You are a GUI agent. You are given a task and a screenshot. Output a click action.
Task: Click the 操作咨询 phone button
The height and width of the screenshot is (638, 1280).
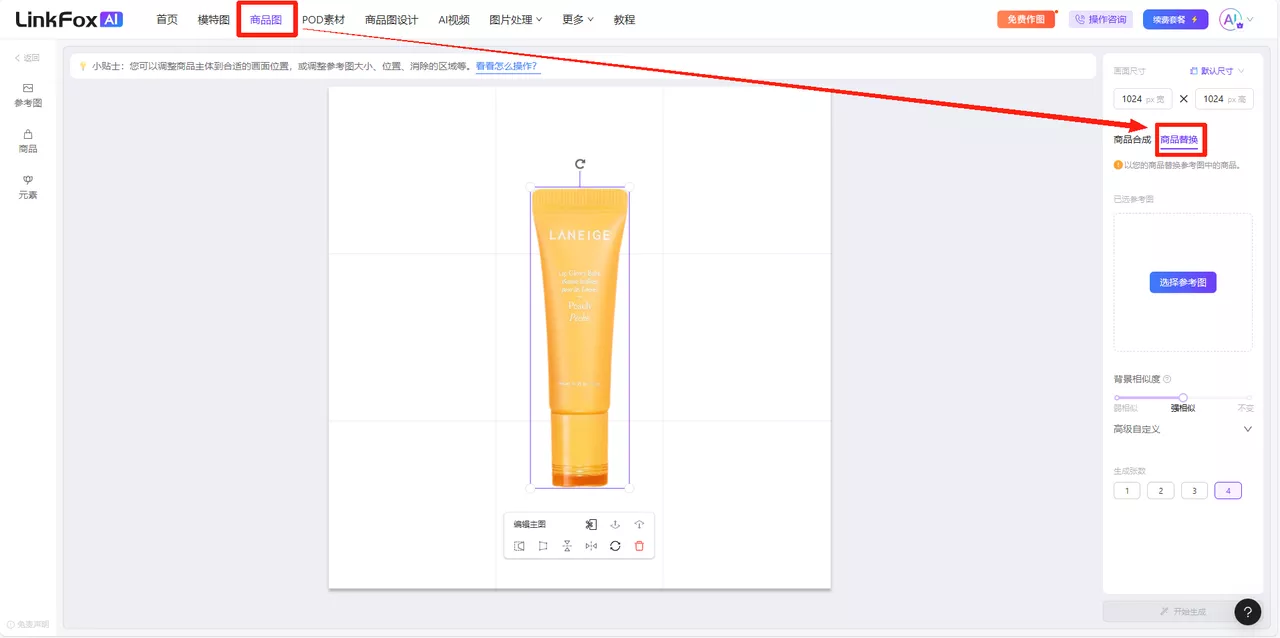1101,20
